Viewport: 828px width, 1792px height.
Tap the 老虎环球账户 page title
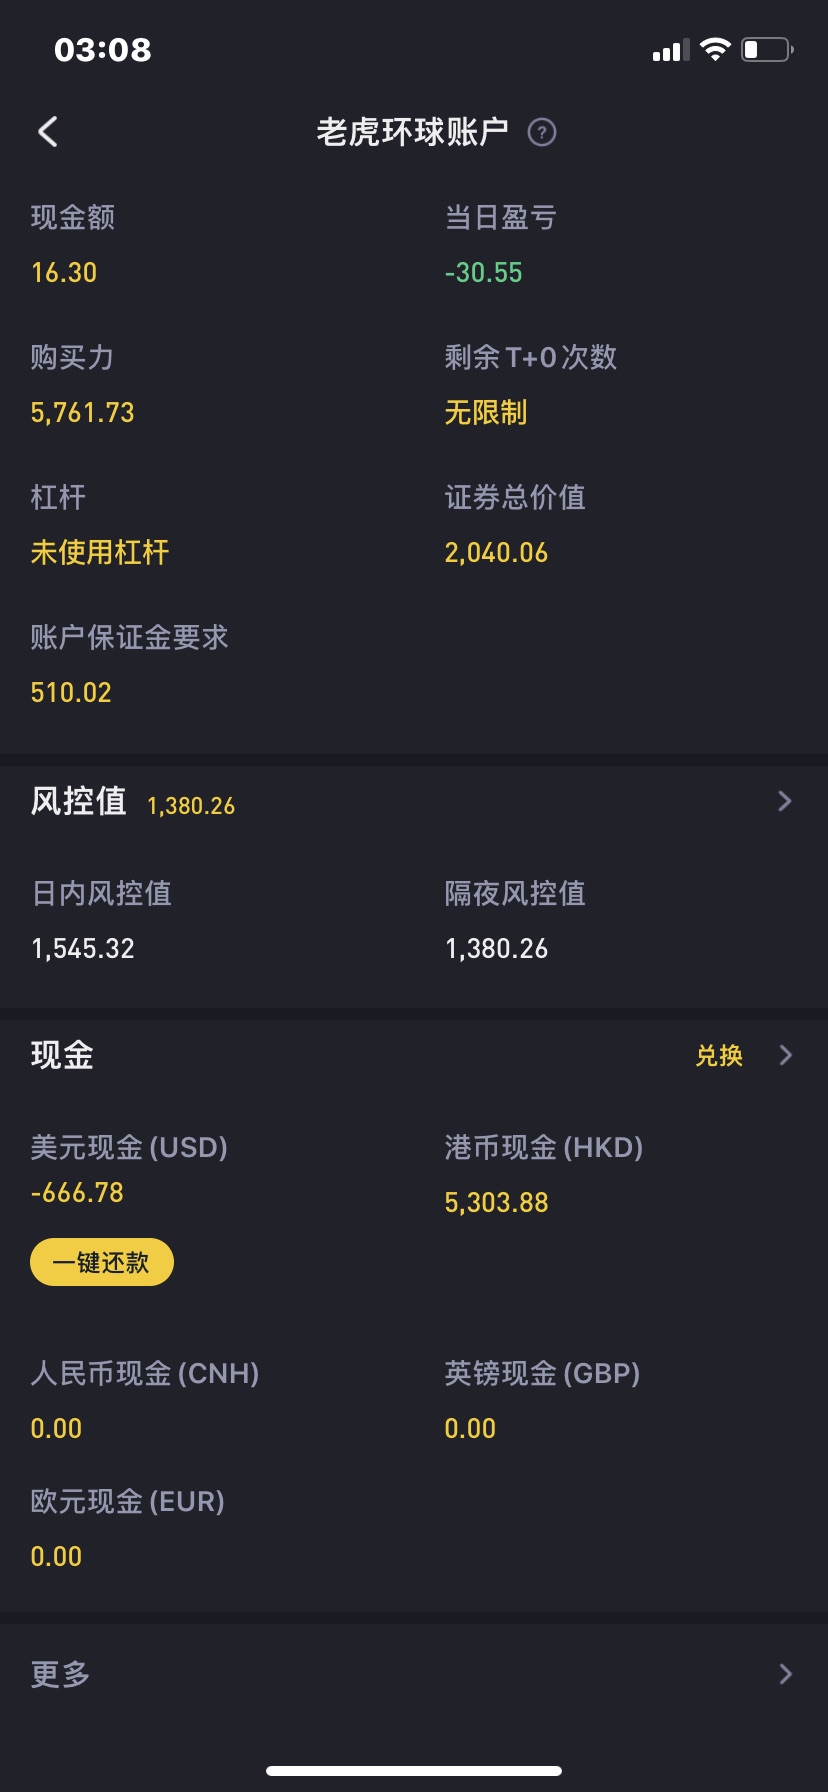(413, 132)
